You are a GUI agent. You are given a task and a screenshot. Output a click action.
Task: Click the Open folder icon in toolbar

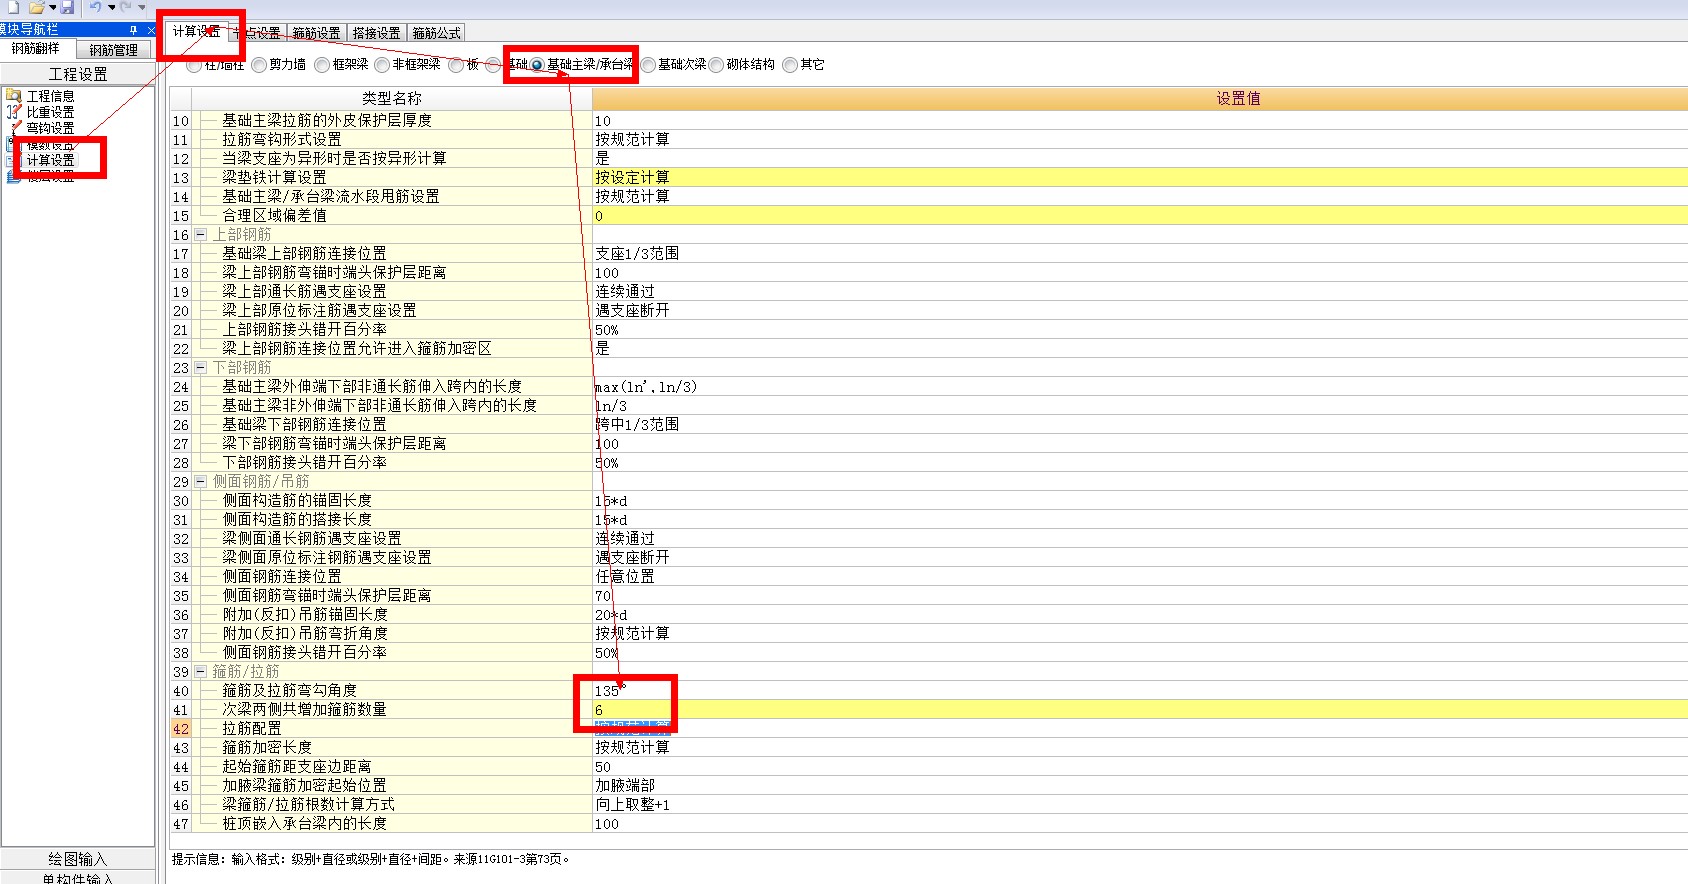point(36,7)
